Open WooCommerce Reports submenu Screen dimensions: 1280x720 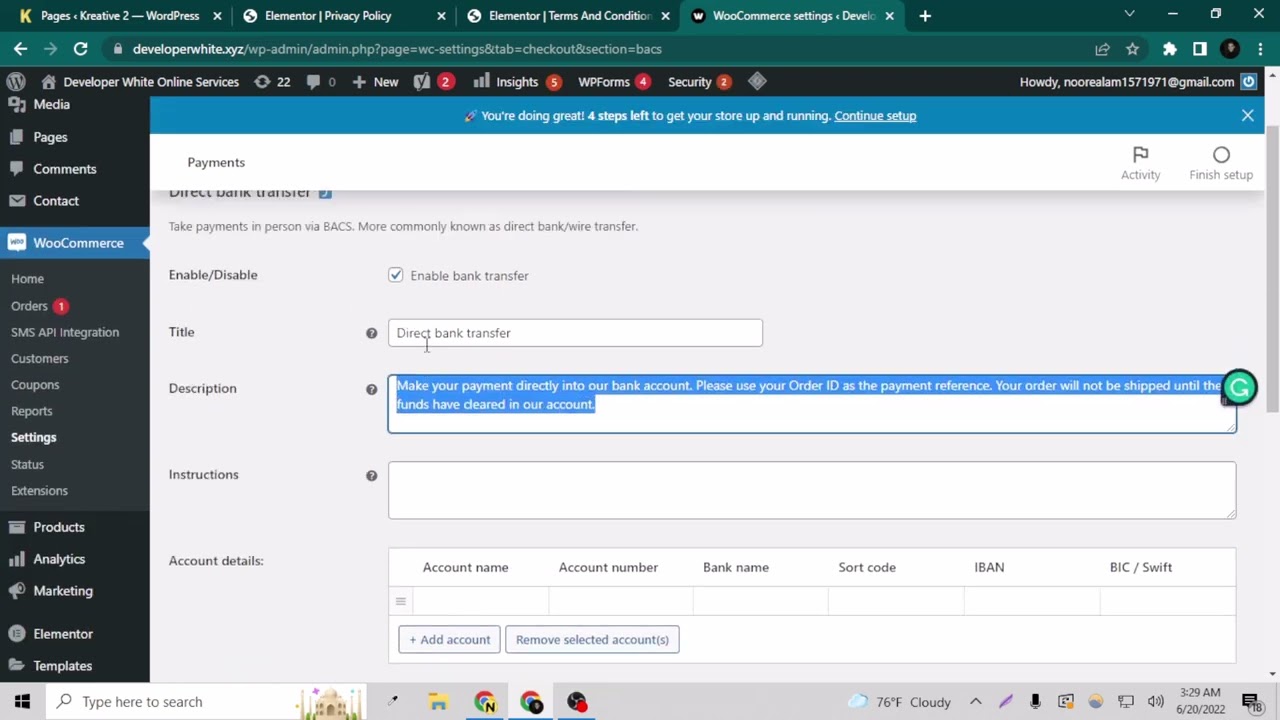pyautogui.click(x=32, y=411)
